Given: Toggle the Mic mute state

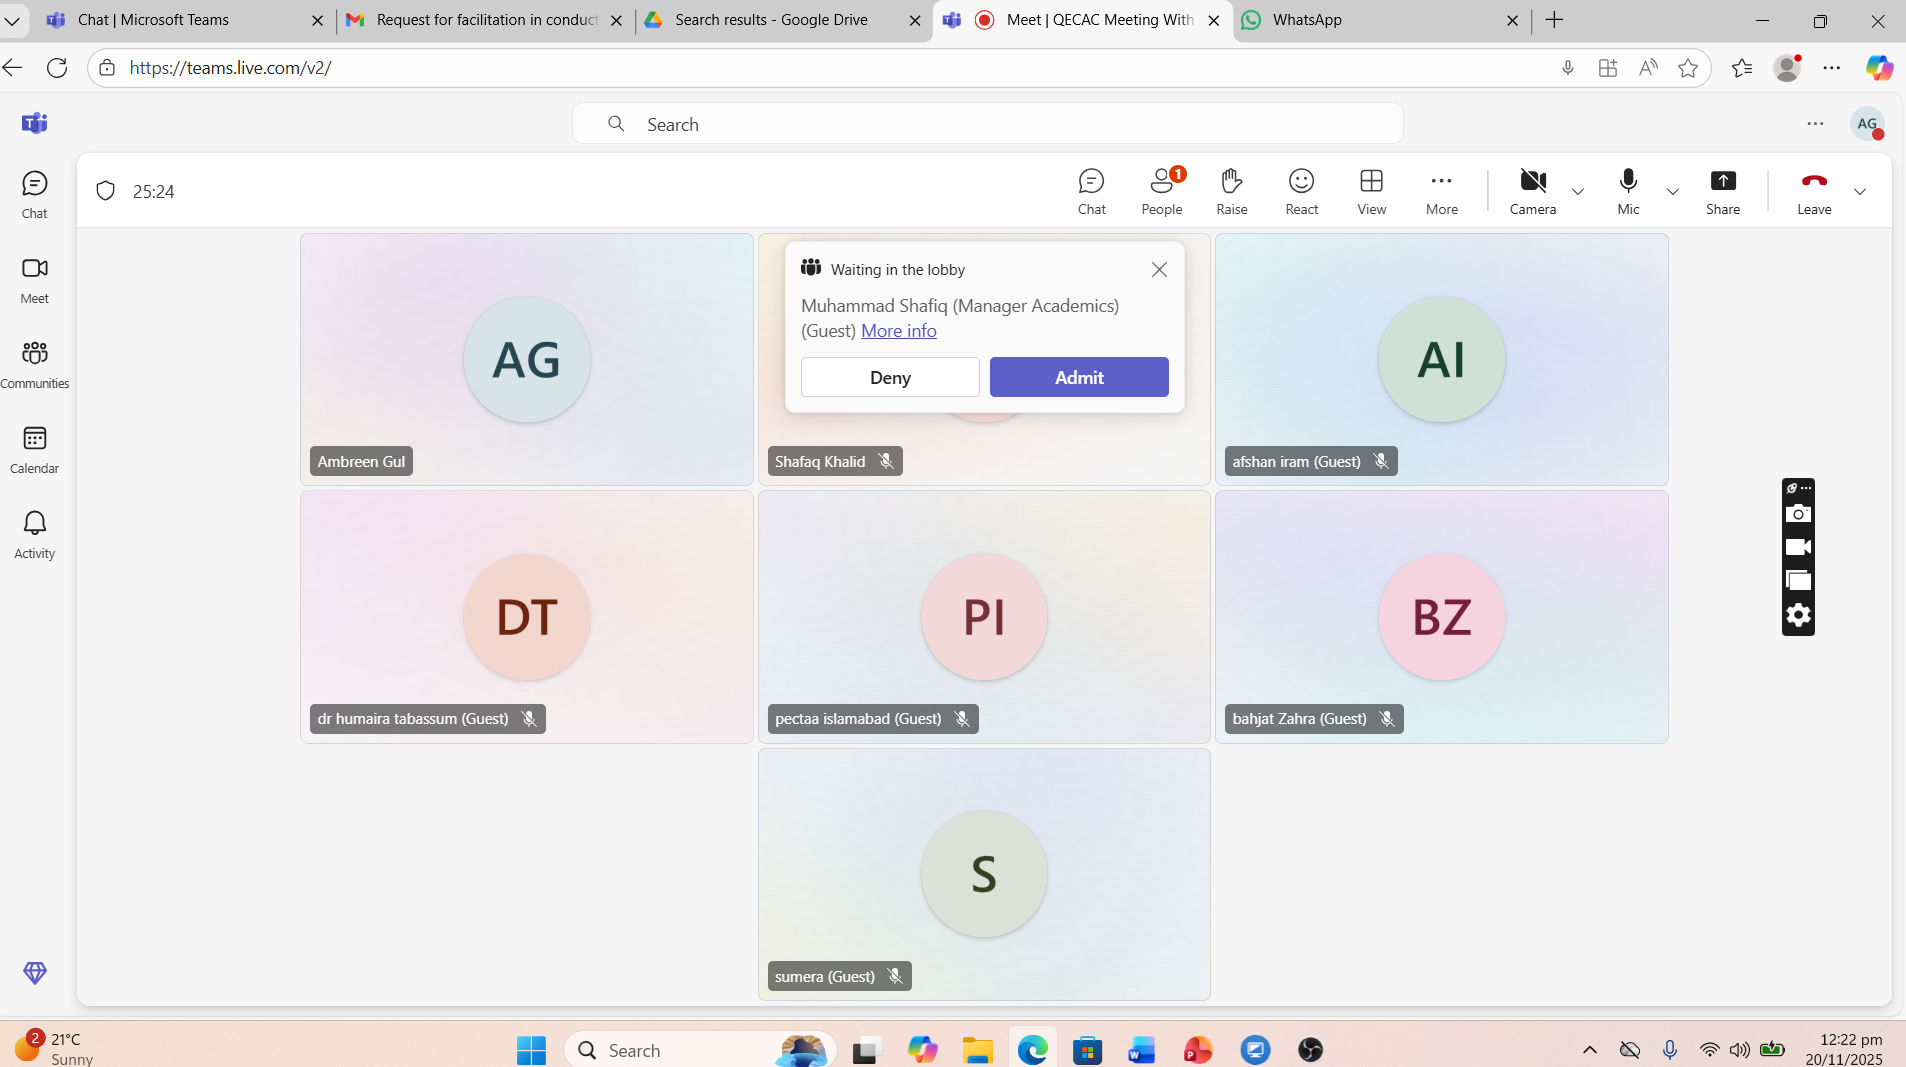Looking at the screenshot, I should (1628, 191).
